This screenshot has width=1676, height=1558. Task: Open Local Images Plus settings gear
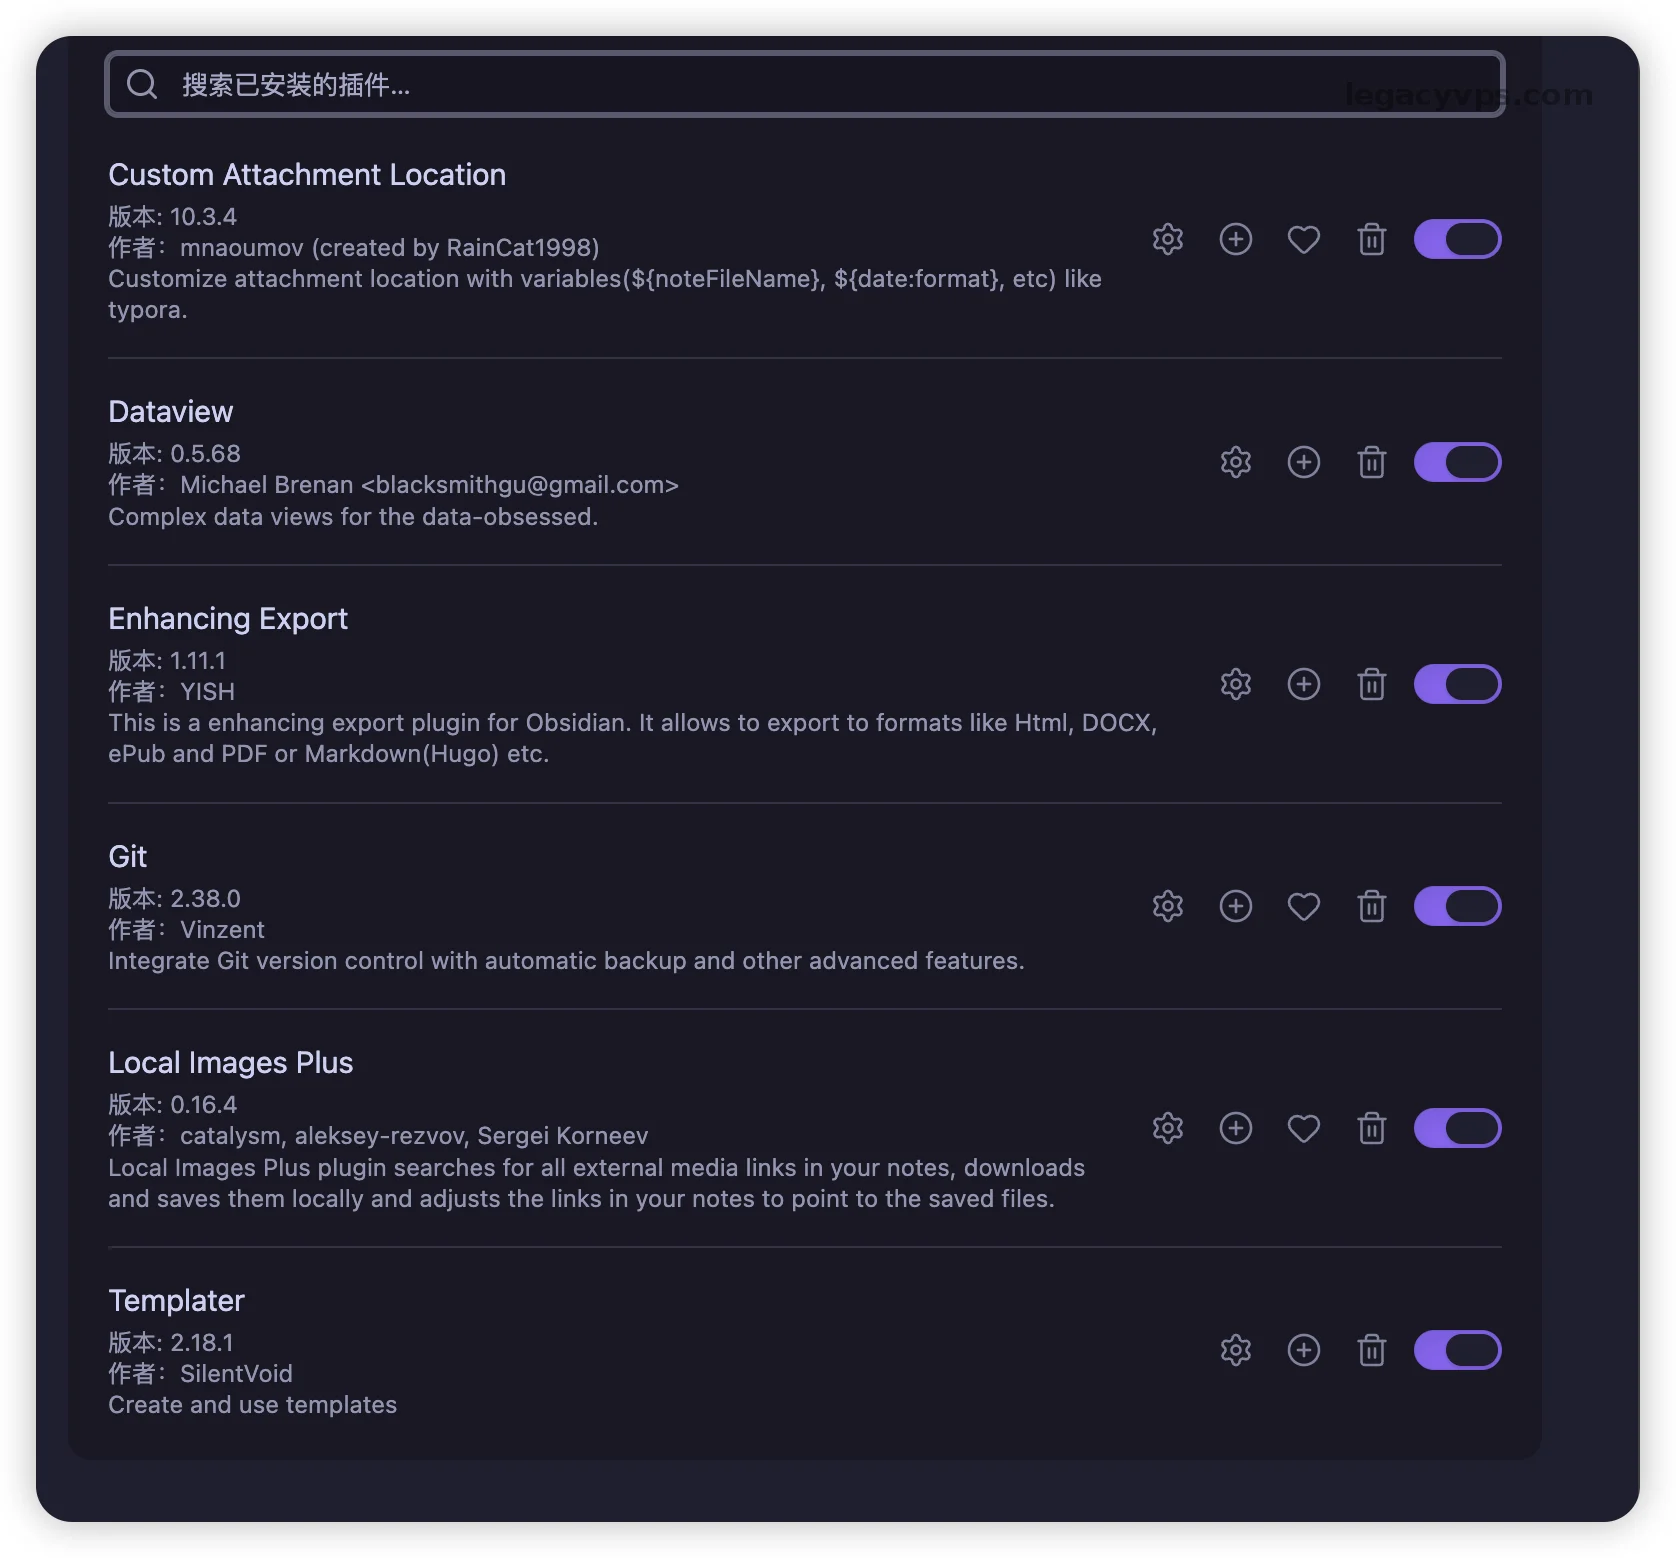click(1167, 1128)
